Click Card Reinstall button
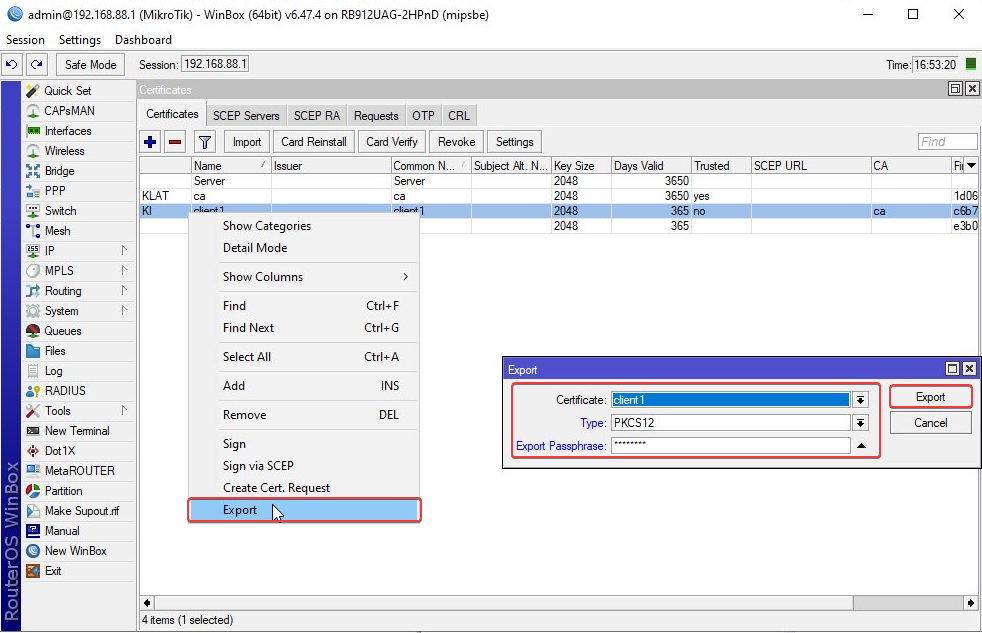The width and height of the screenshot is (982, 633). tap(314, 142)
